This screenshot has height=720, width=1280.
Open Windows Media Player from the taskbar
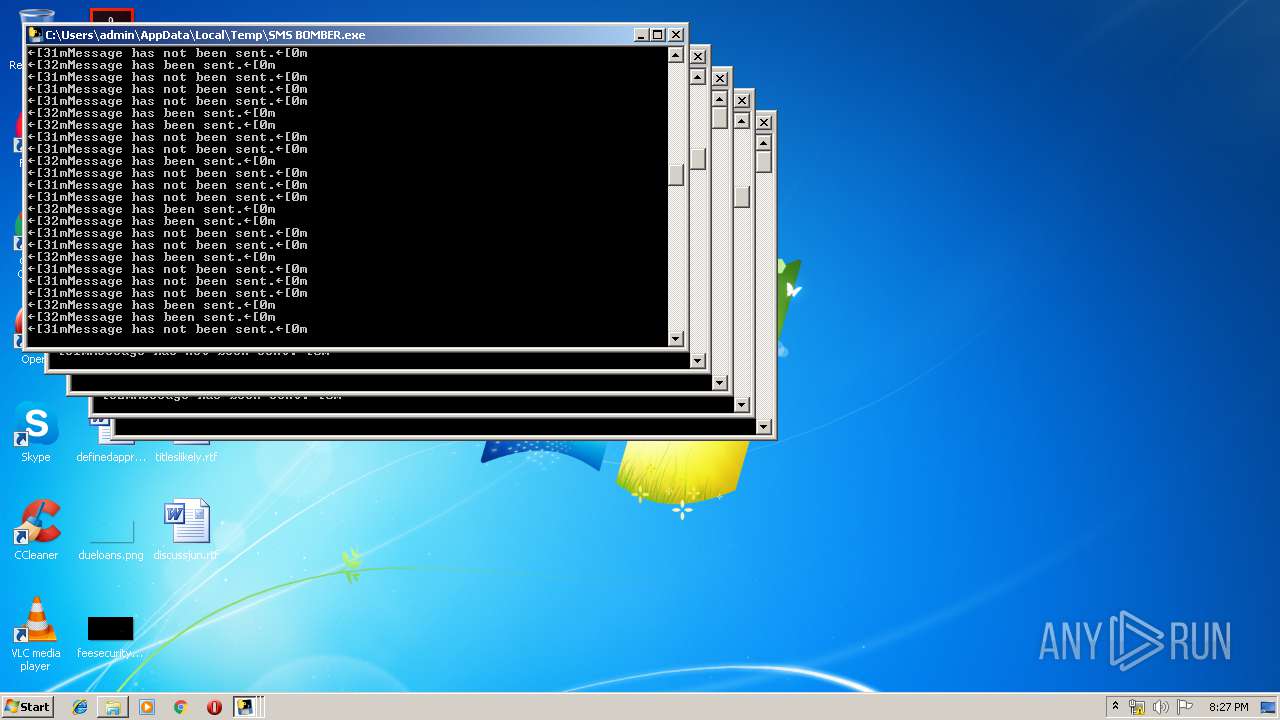147,707
